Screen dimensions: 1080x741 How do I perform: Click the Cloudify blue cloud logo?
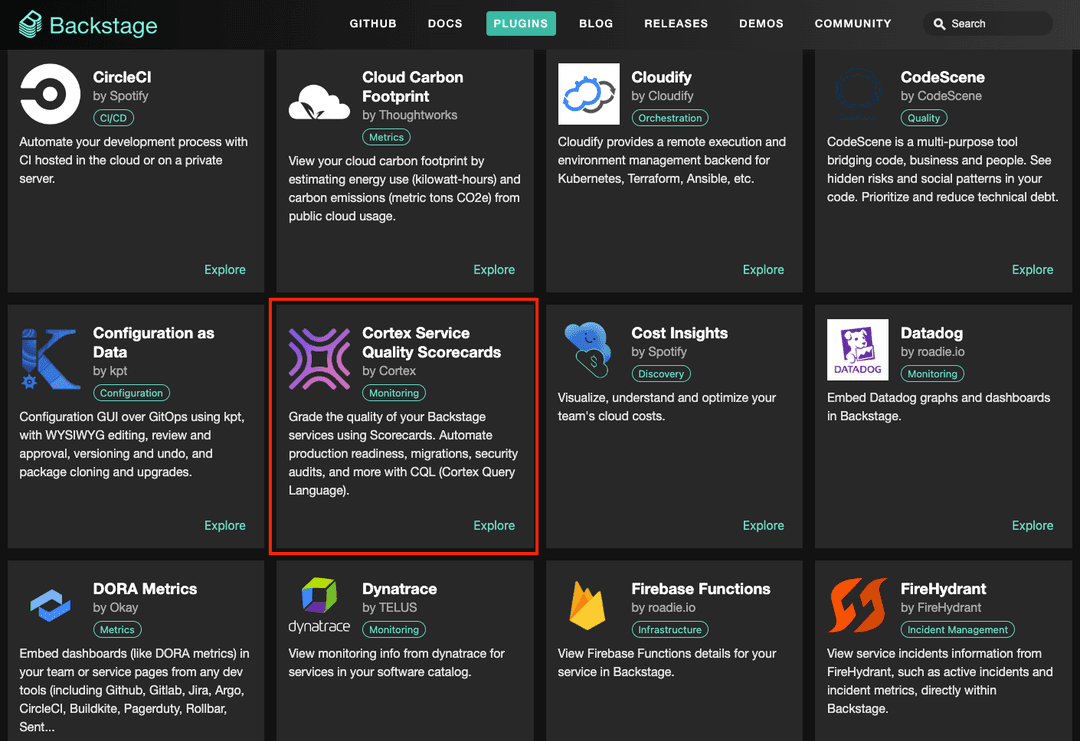pyautogui.click(x=588, y=93)
